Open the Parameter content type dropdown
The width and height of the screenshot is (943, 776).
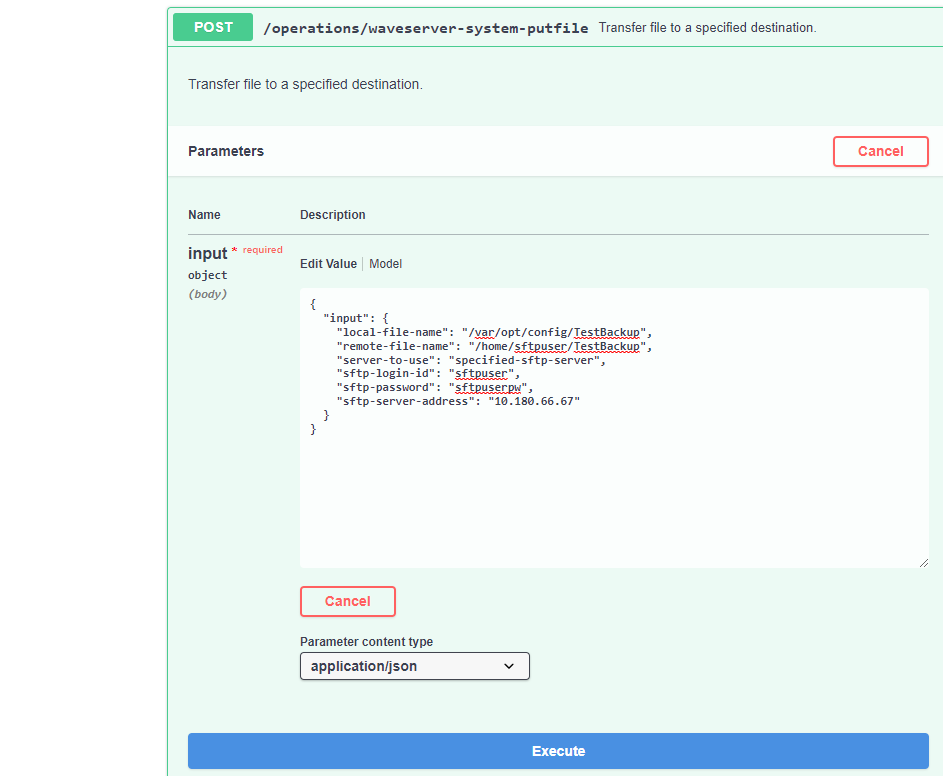pyautogui.click(x=414, y=665)
